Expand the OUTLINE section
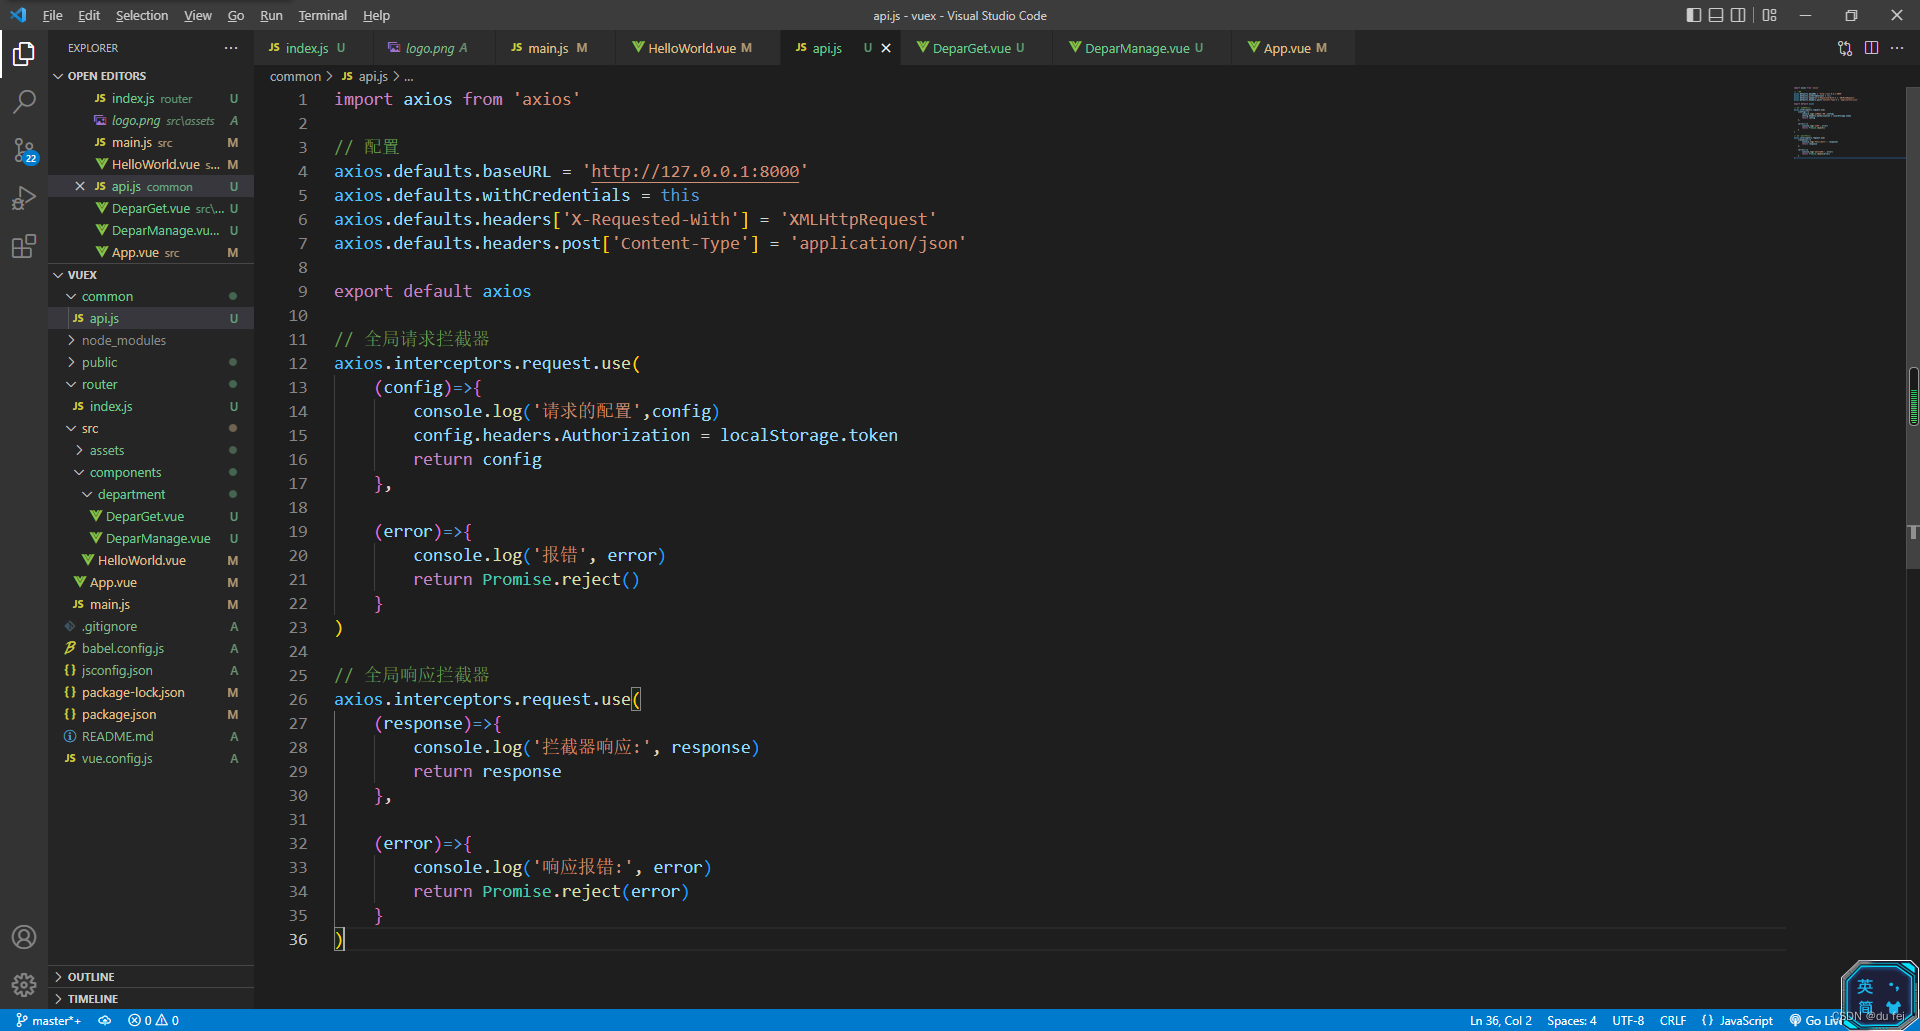The height and width of the screenshot is (1031, 1920). pos(91,977)
